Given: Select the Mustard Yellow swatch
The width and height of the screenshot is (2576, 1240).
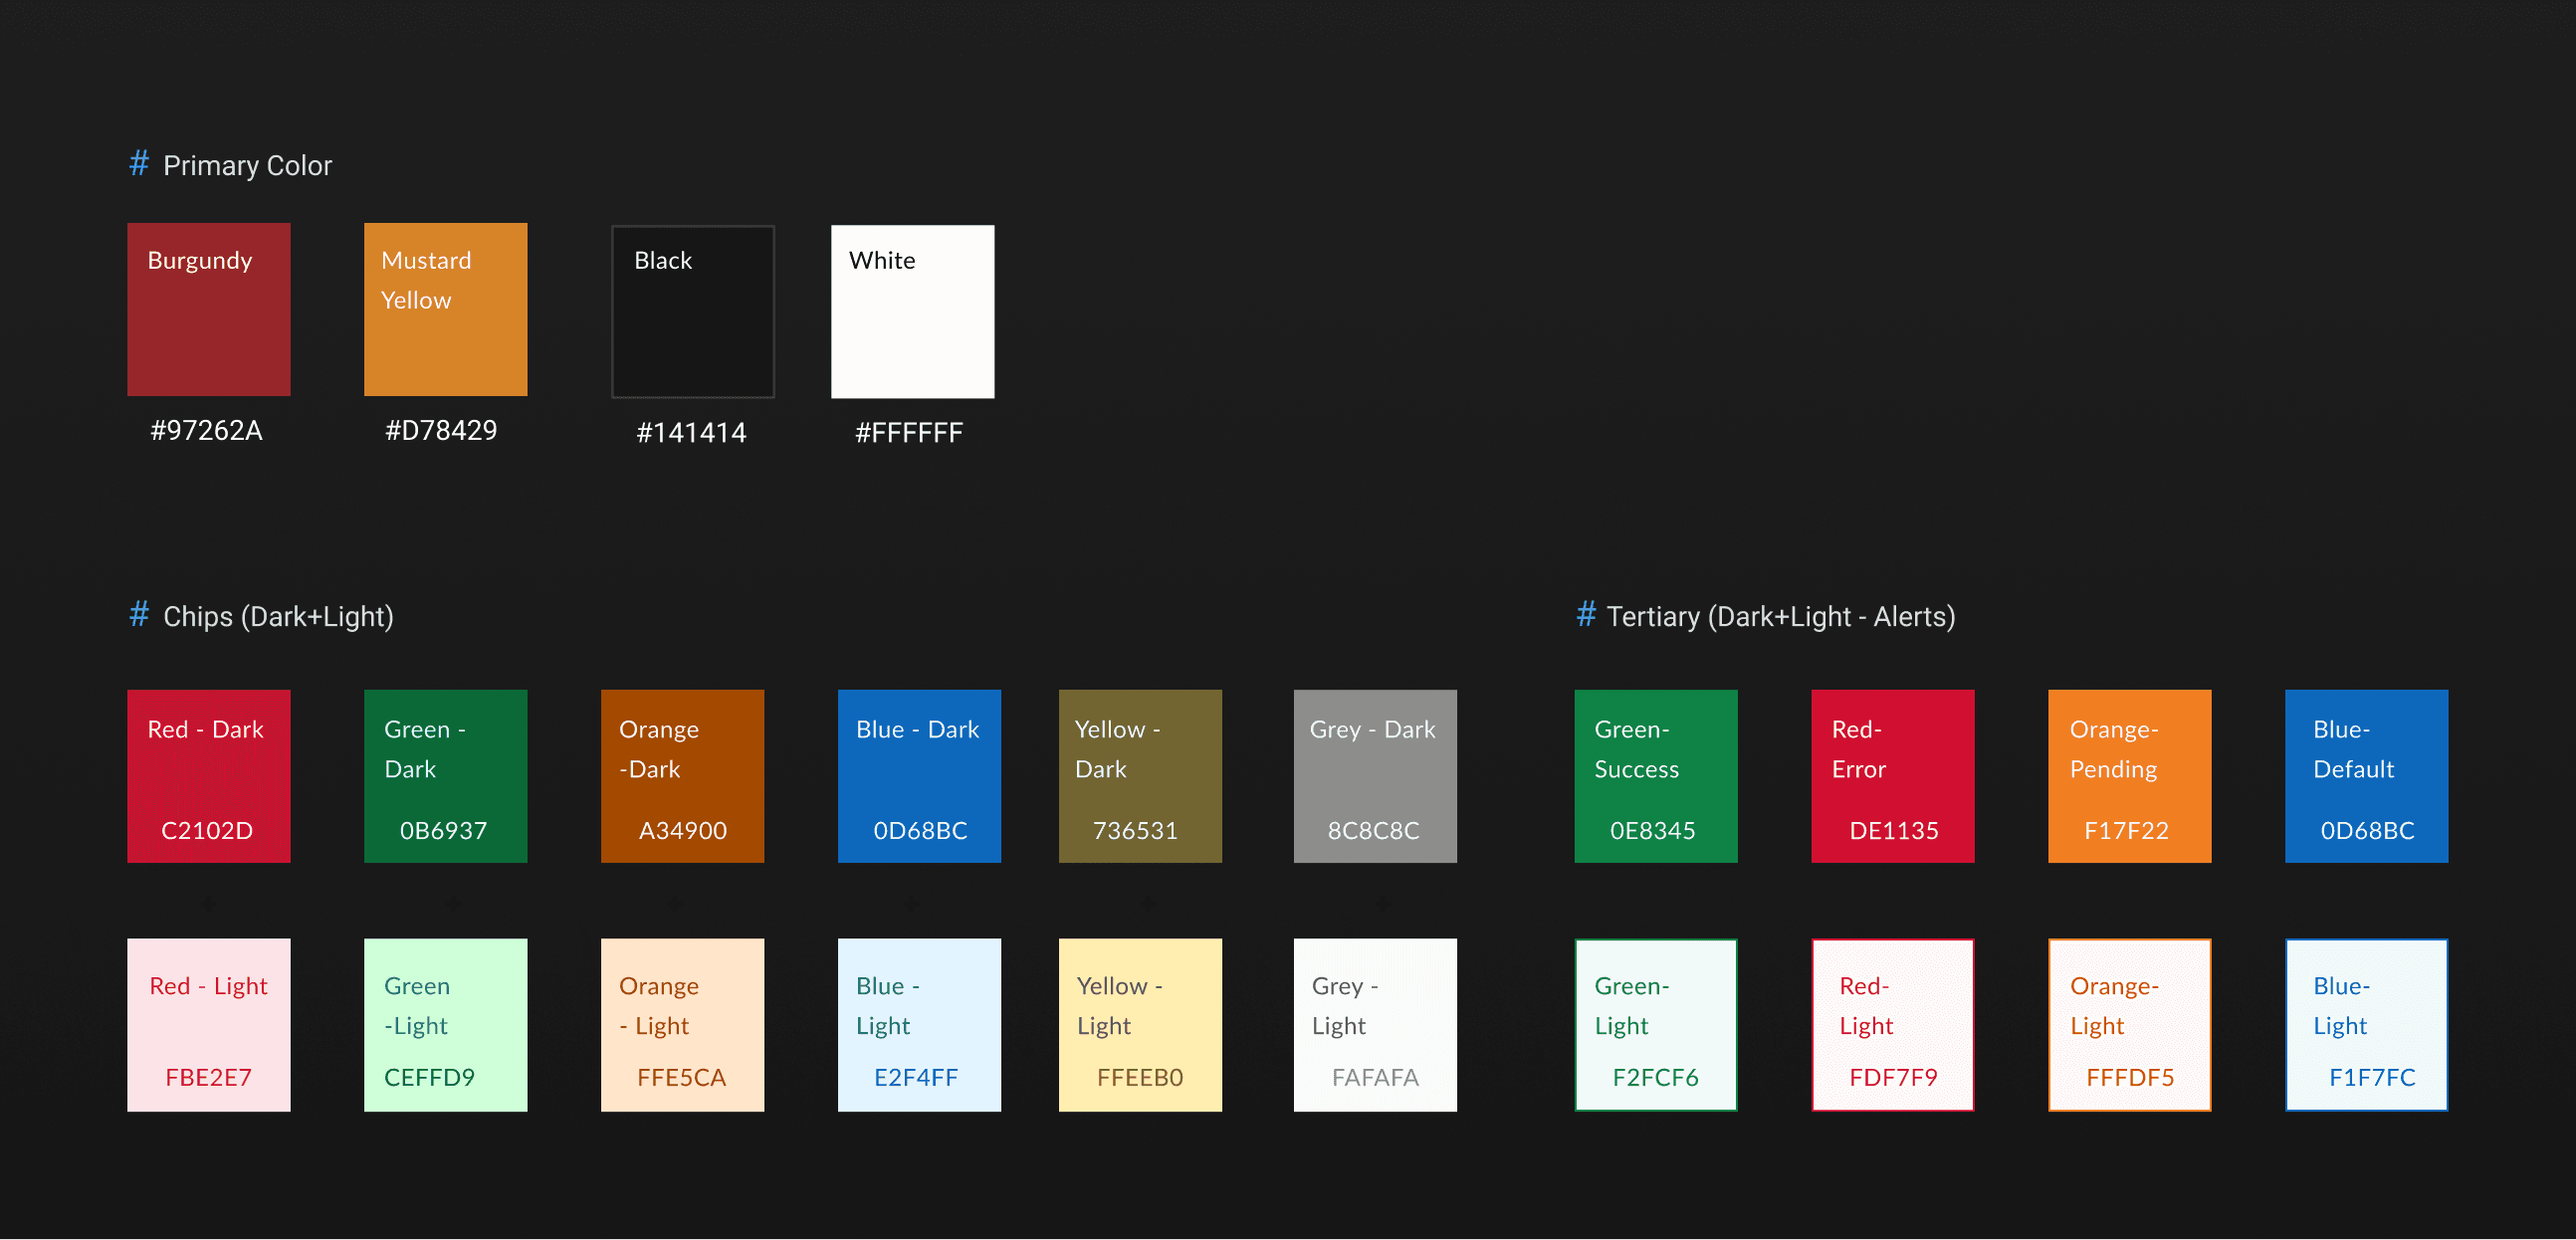Looking at the screenshot, I should pyautogui.click(x=445, y=309).
